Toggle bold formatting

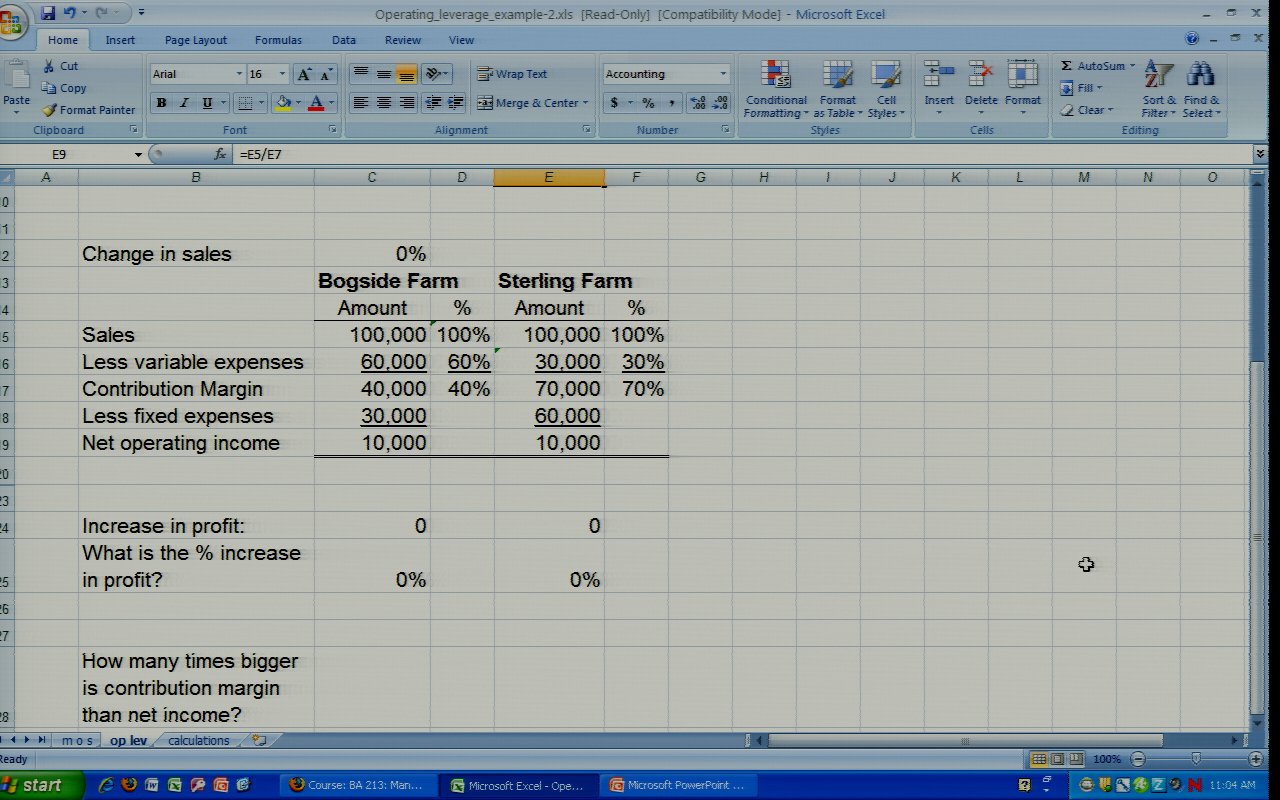coord(161,103)
